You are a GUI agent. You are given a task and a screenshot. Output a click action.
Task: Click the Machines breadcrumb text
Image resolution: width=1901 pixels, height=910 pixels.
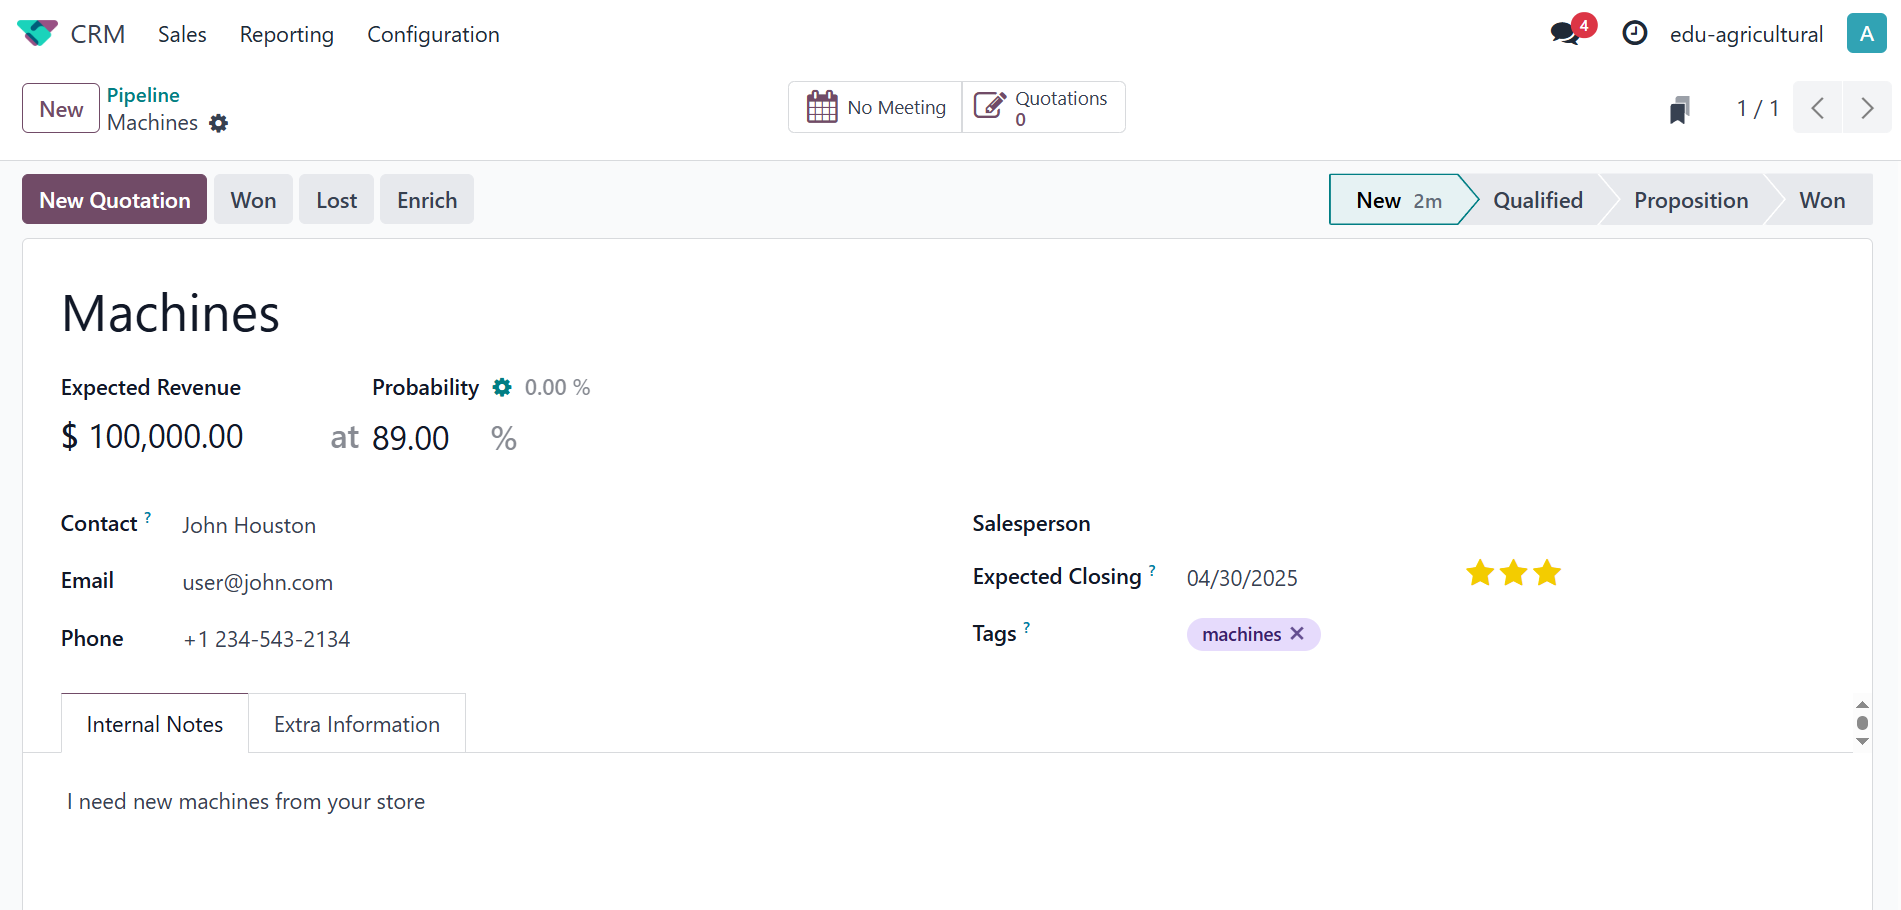tap(152, 122)
